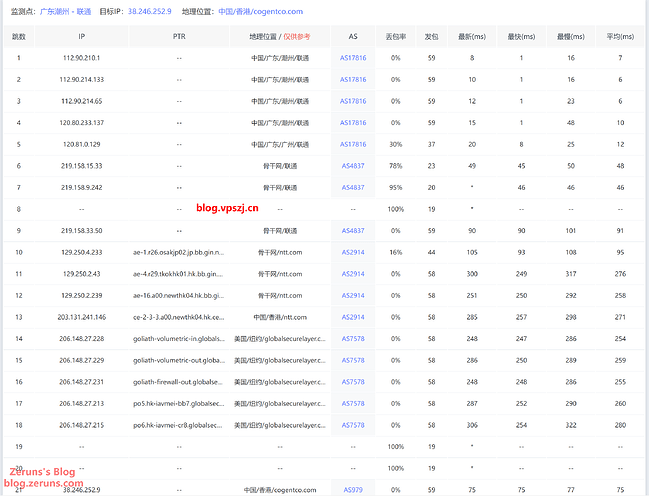Click location cell 中国/香港/ntt.com
The width and height of the screenshot is (649, 499).
[x=280, y=317]
